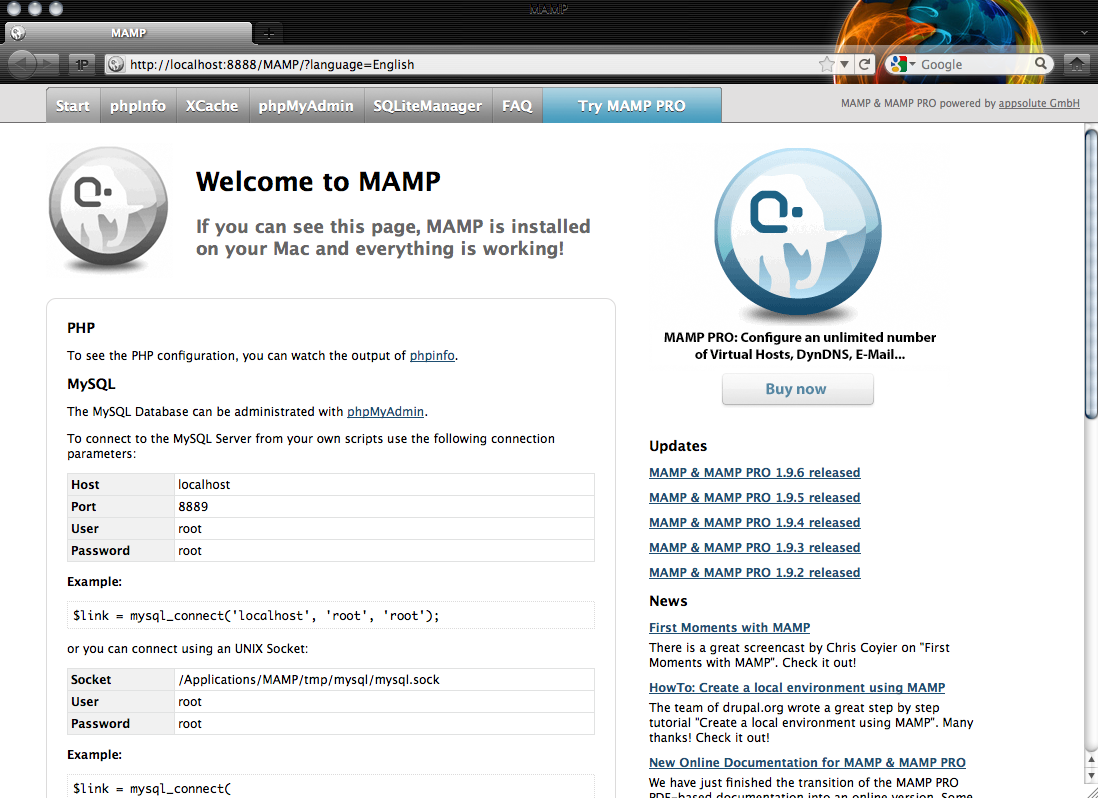Click the grey MAMP elephant logo
This screenshot has height=798, width=1098.
tap(109, 209)
